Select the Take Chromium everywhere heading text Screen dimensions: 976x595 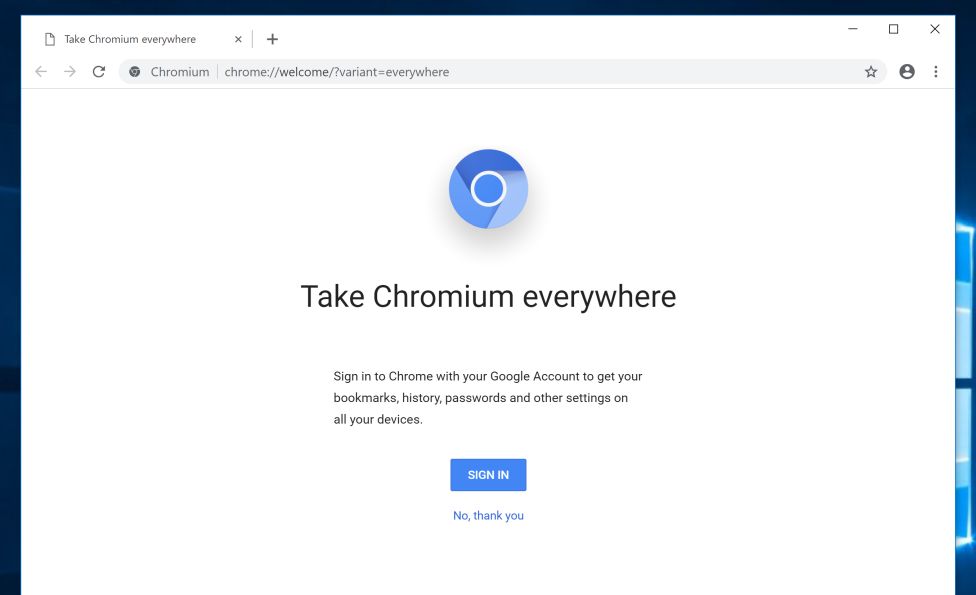pyautogui.click(x=488, y=296)
